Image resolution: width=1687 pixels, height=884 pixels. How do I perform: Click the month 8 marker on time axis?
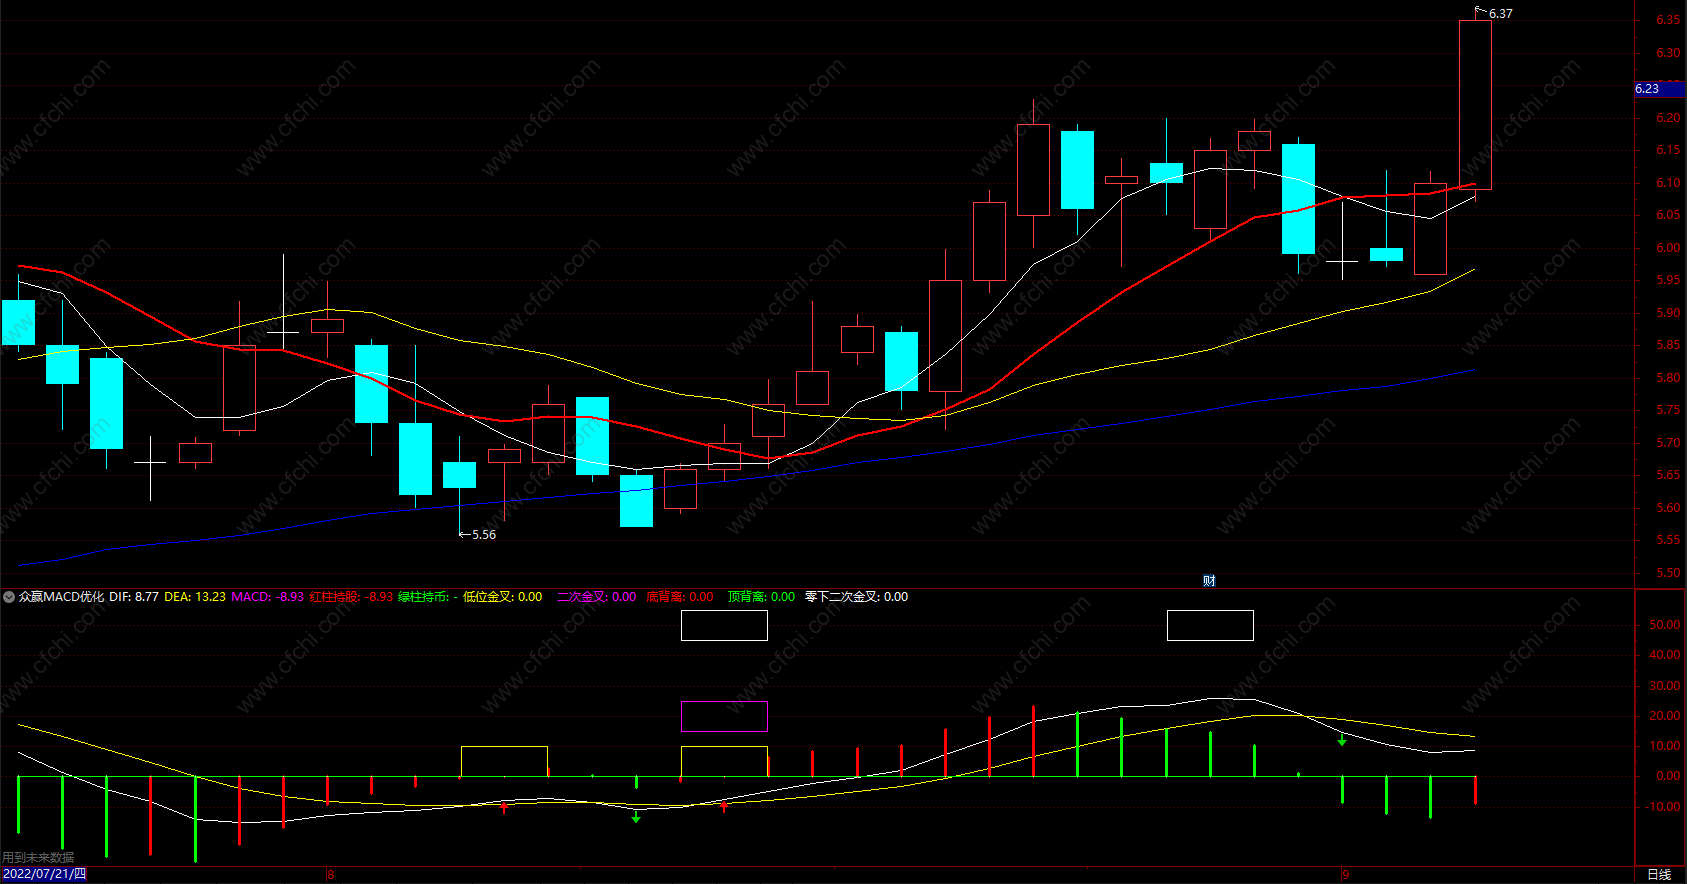331,875
